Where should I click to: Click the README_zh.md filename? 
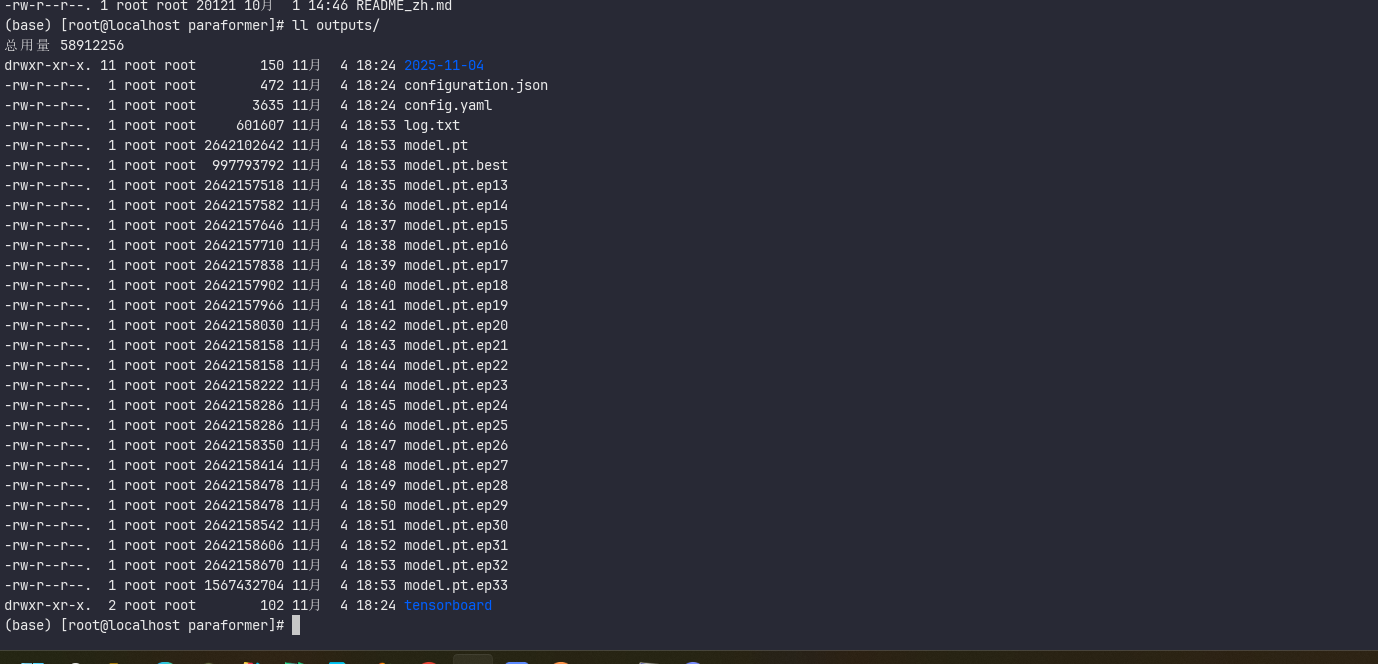404,6
